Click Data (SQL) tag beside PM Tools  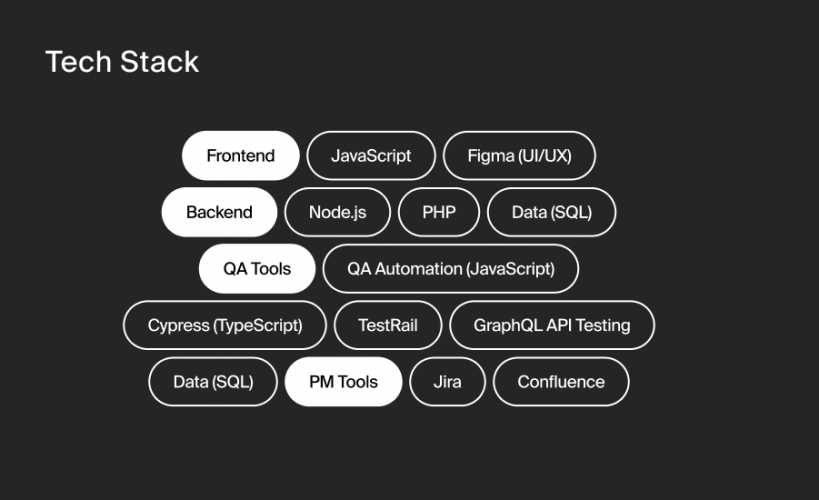[x=213, y=382]
